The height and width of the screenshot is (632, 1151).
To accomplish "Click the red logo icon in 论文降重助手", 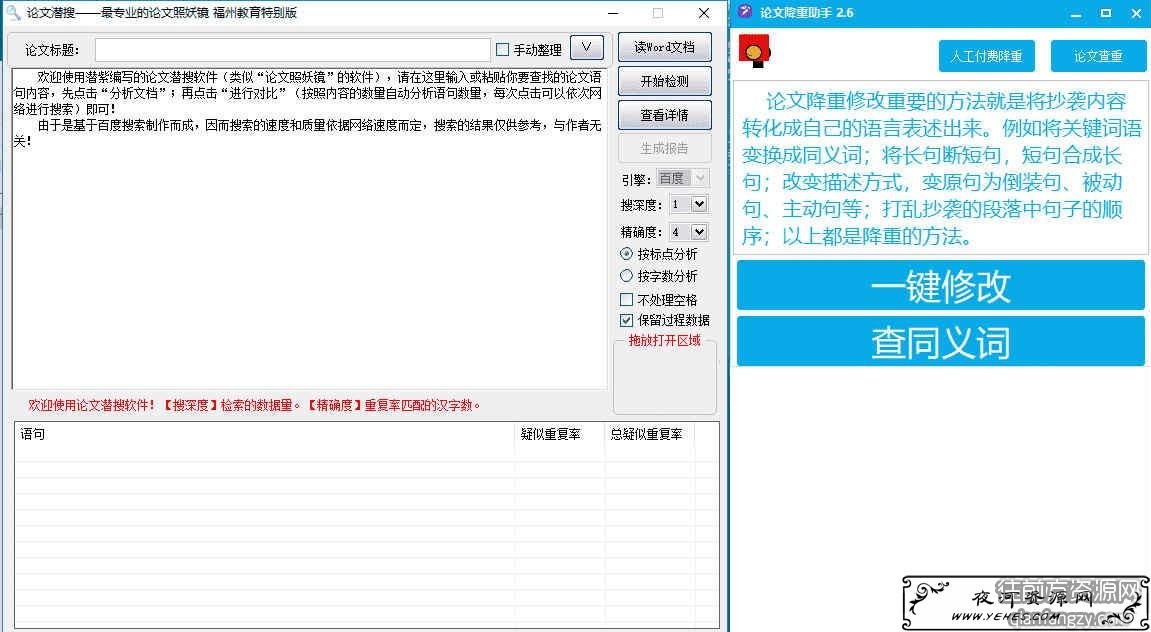I will click(x=755, y=51).
